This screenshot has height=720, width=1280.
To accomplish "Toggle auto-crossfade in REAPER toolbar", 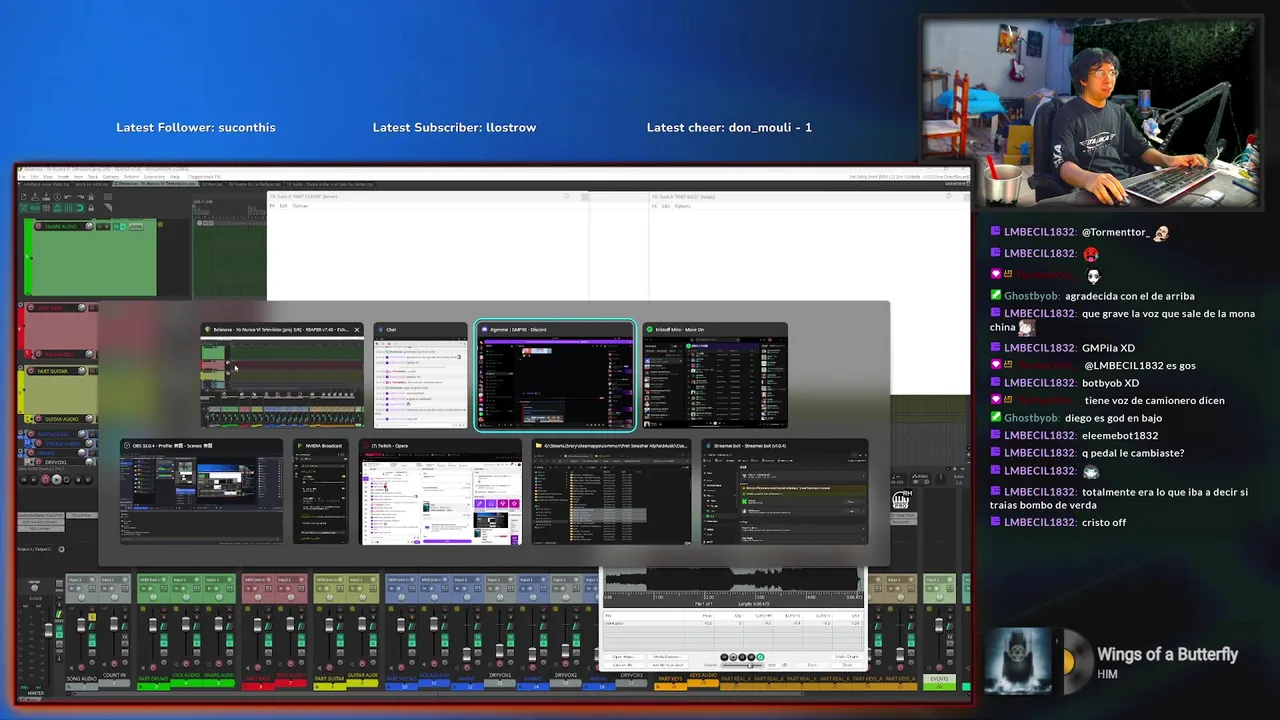I will click(24, 208).
